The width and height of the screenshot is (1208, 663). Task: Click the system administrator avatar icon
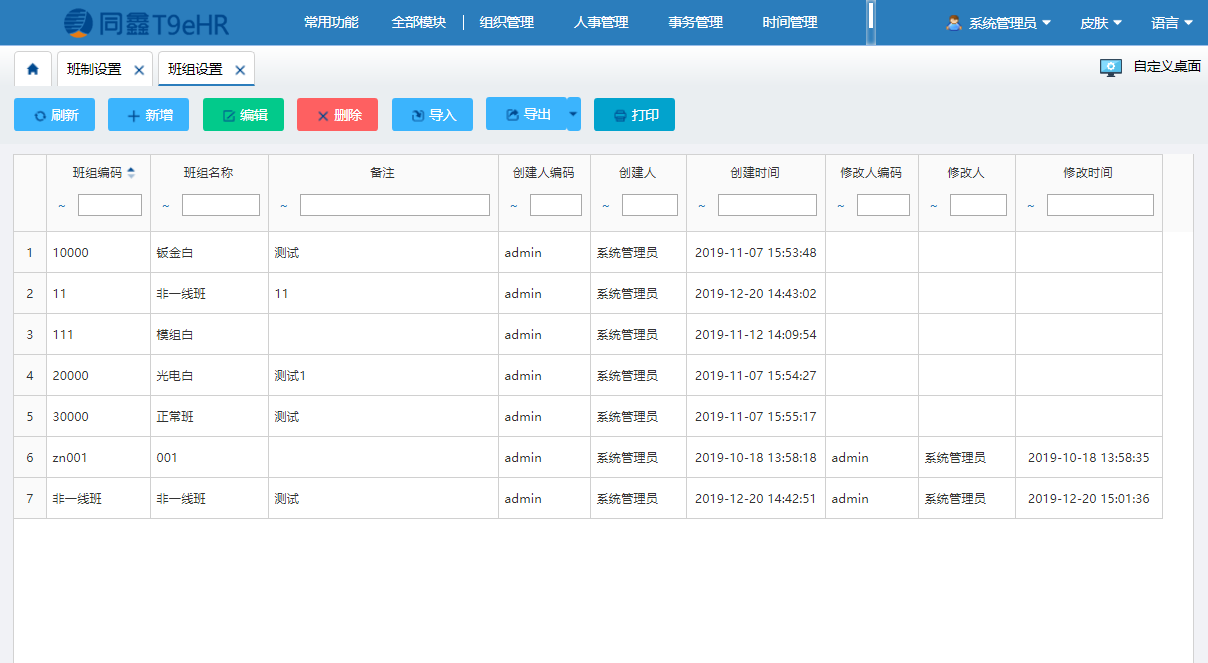tap(953, 22)
